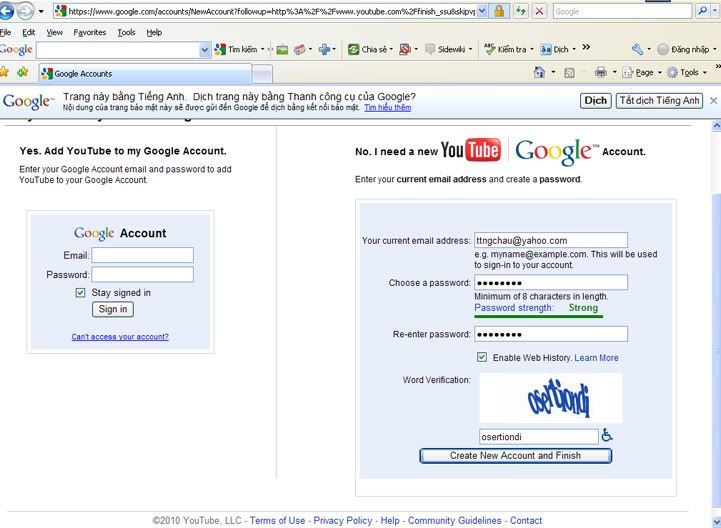The width and height of the screenshot is (721, 528).
Task: Click the Word Verification text field
Action: 538,436
